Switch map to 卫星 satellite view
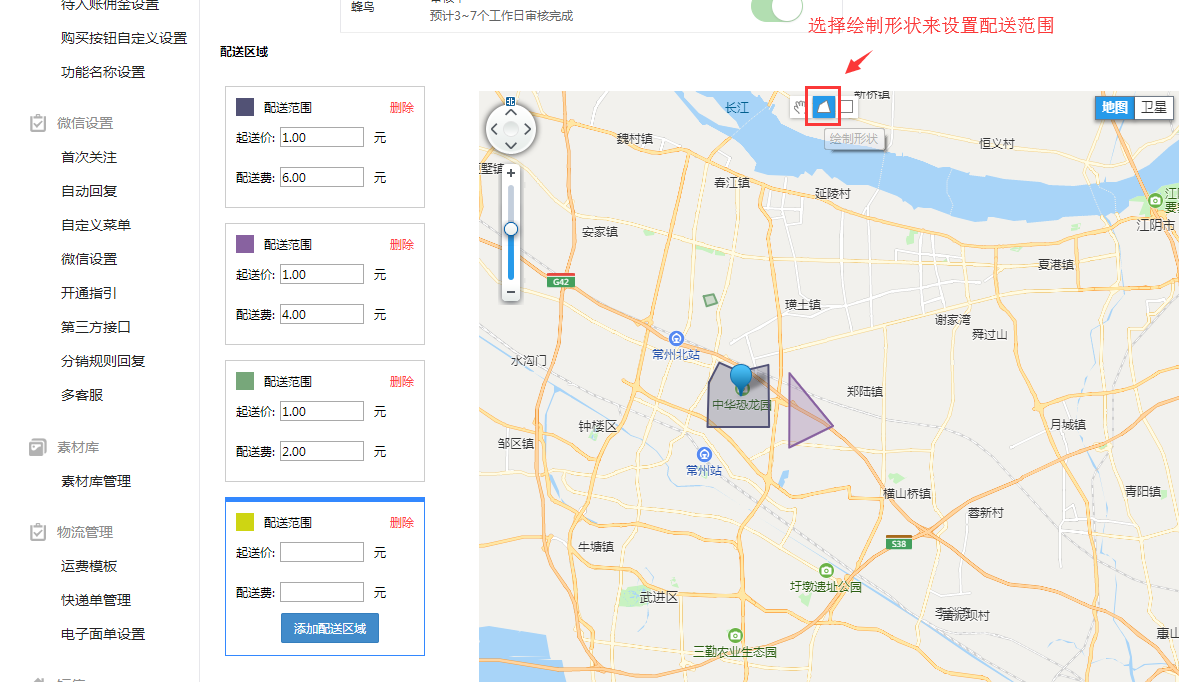This screenshot has width=1199, height=682. pyautogui.click(x=1154, y=108)
